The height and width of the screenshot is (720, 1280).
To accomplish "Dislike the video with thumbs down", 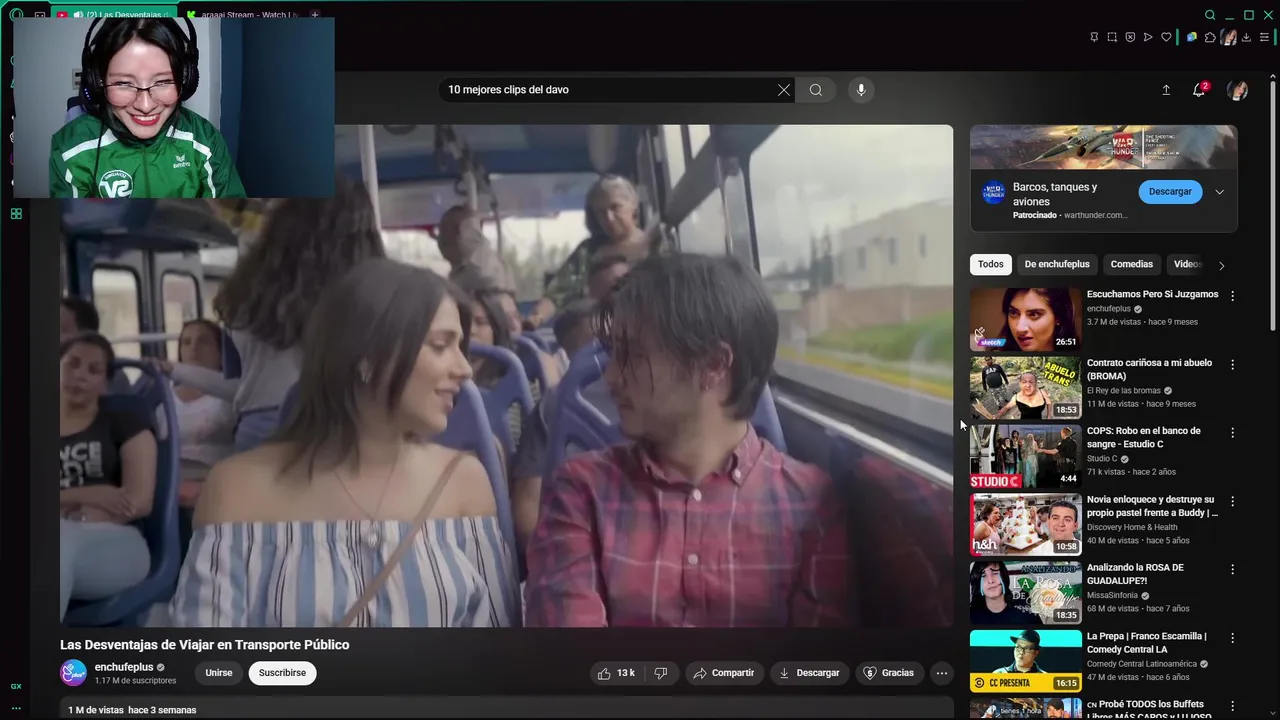I will (x=661, y=673).
